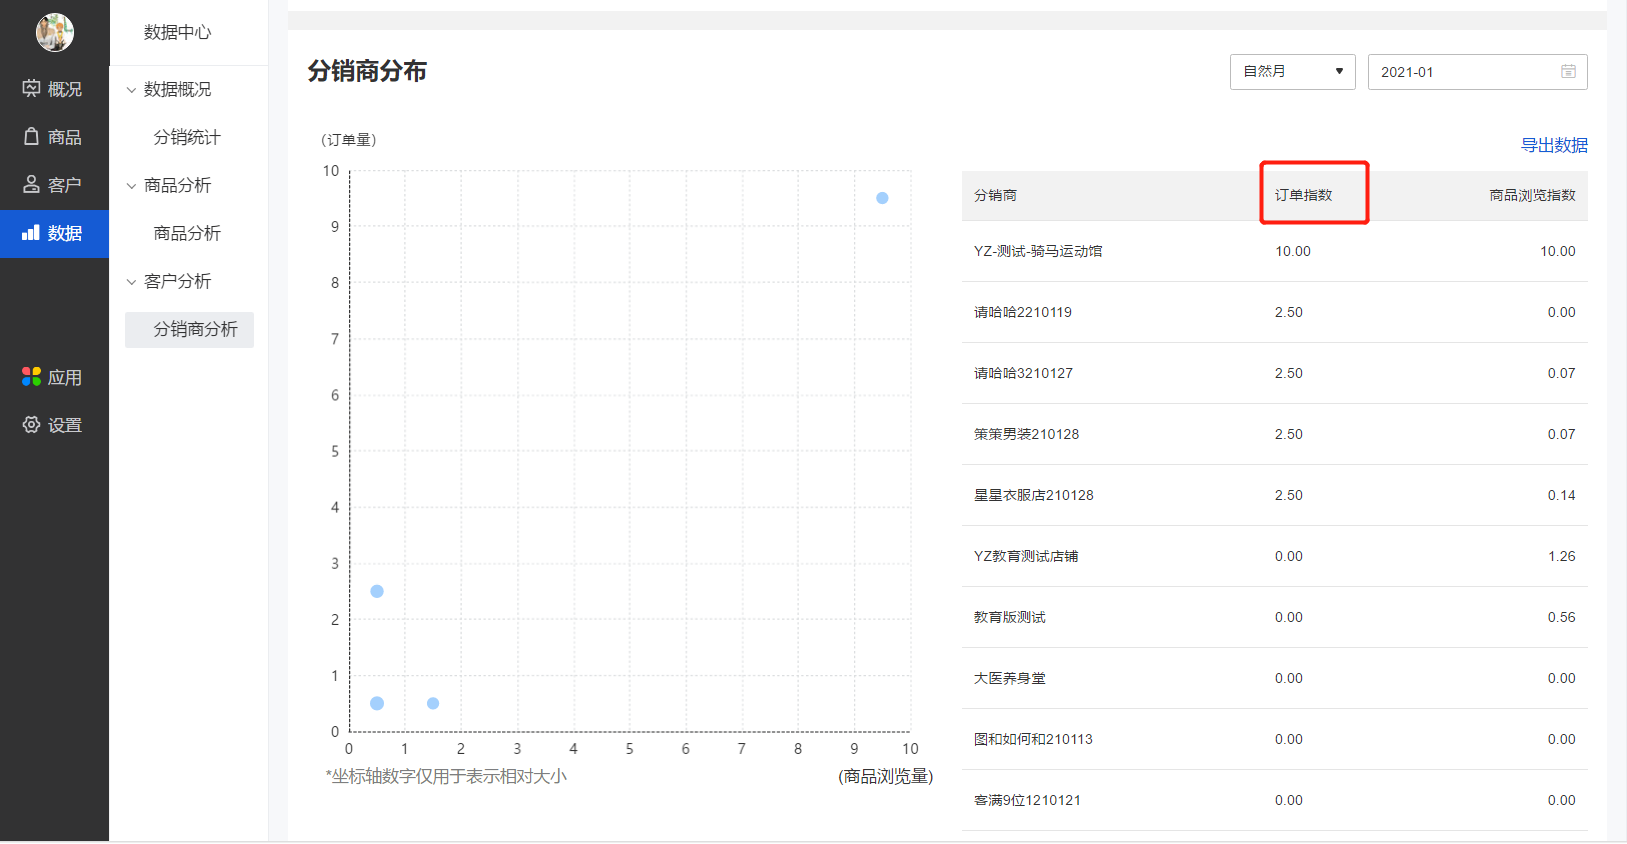Click the 客户 person icon
Image resolution: width=1627 pixels, height=844 pixels.
[31, 184]
